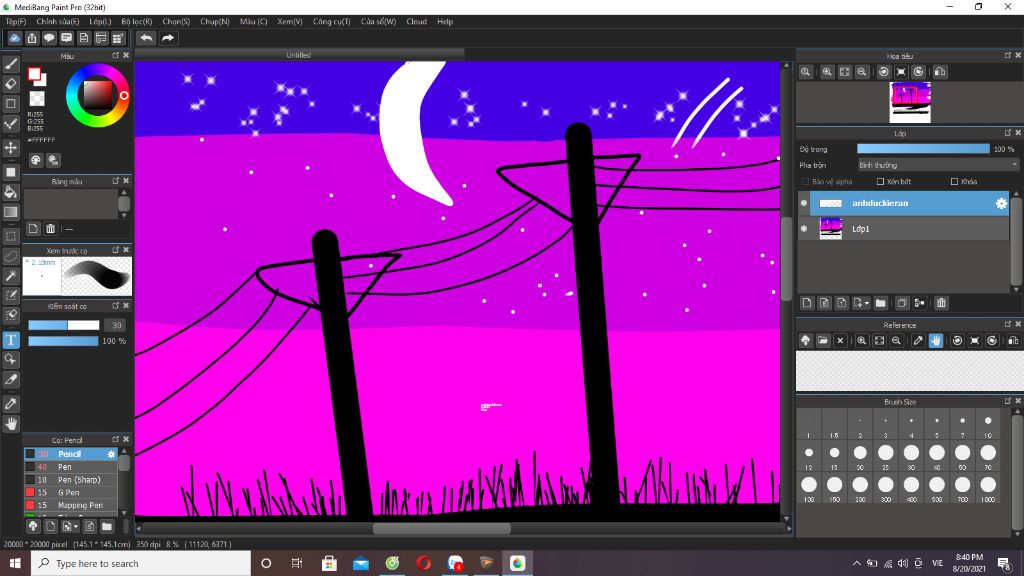Clear reference image with X icon

[840, 340]
